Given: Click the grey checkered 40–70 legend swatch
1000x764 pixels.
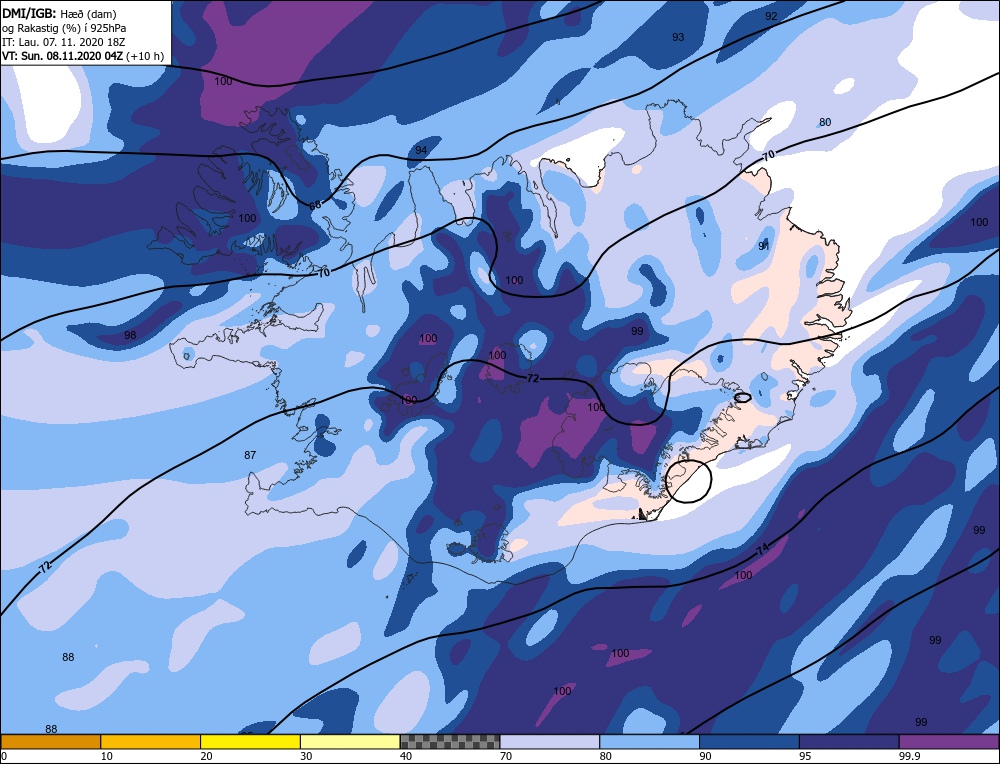Looking at the screenshot, I should pyautogui.click(x=450, y=741).
